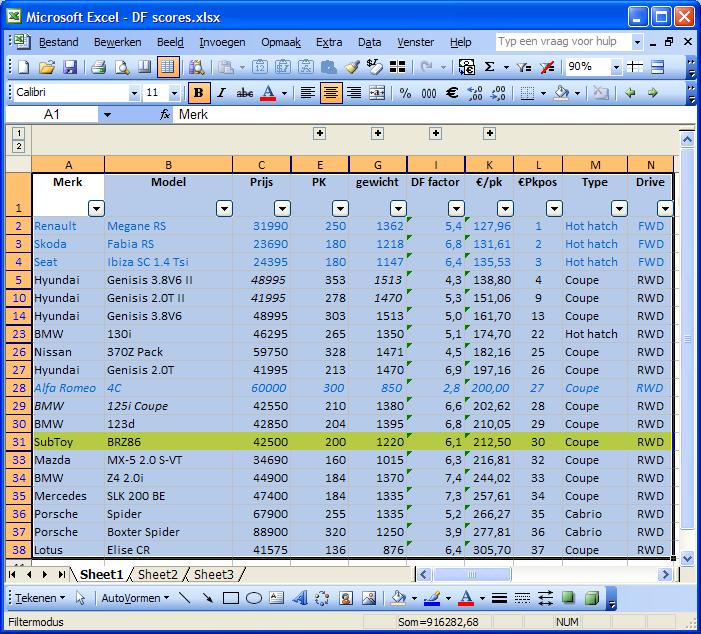
Task: Open the Bewerken menu
Action: [118, 42]
